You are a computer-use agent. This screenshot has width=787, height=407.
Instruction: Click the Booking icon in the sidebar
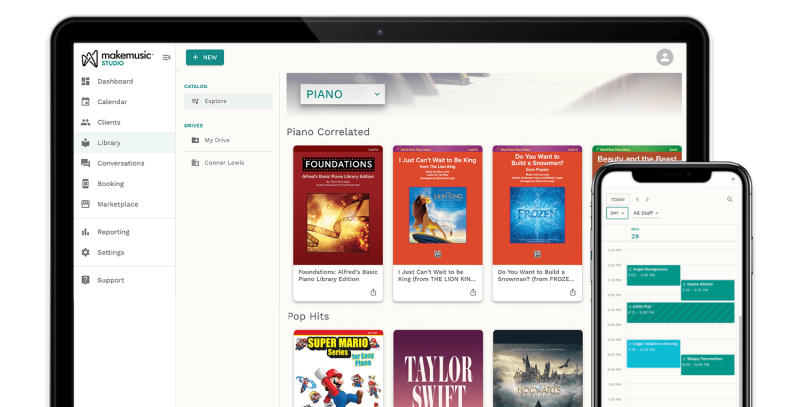[x=86, y=184]
